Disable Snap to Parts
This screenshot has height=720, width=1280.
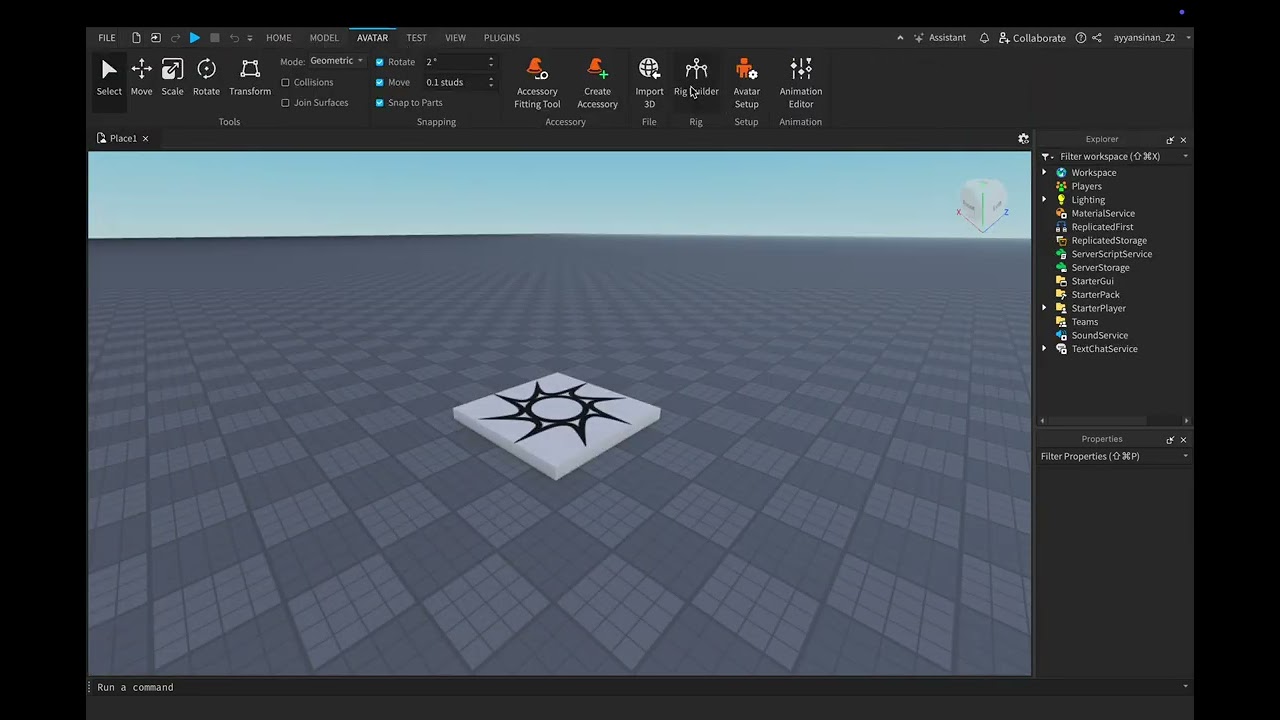coord(380,102)
